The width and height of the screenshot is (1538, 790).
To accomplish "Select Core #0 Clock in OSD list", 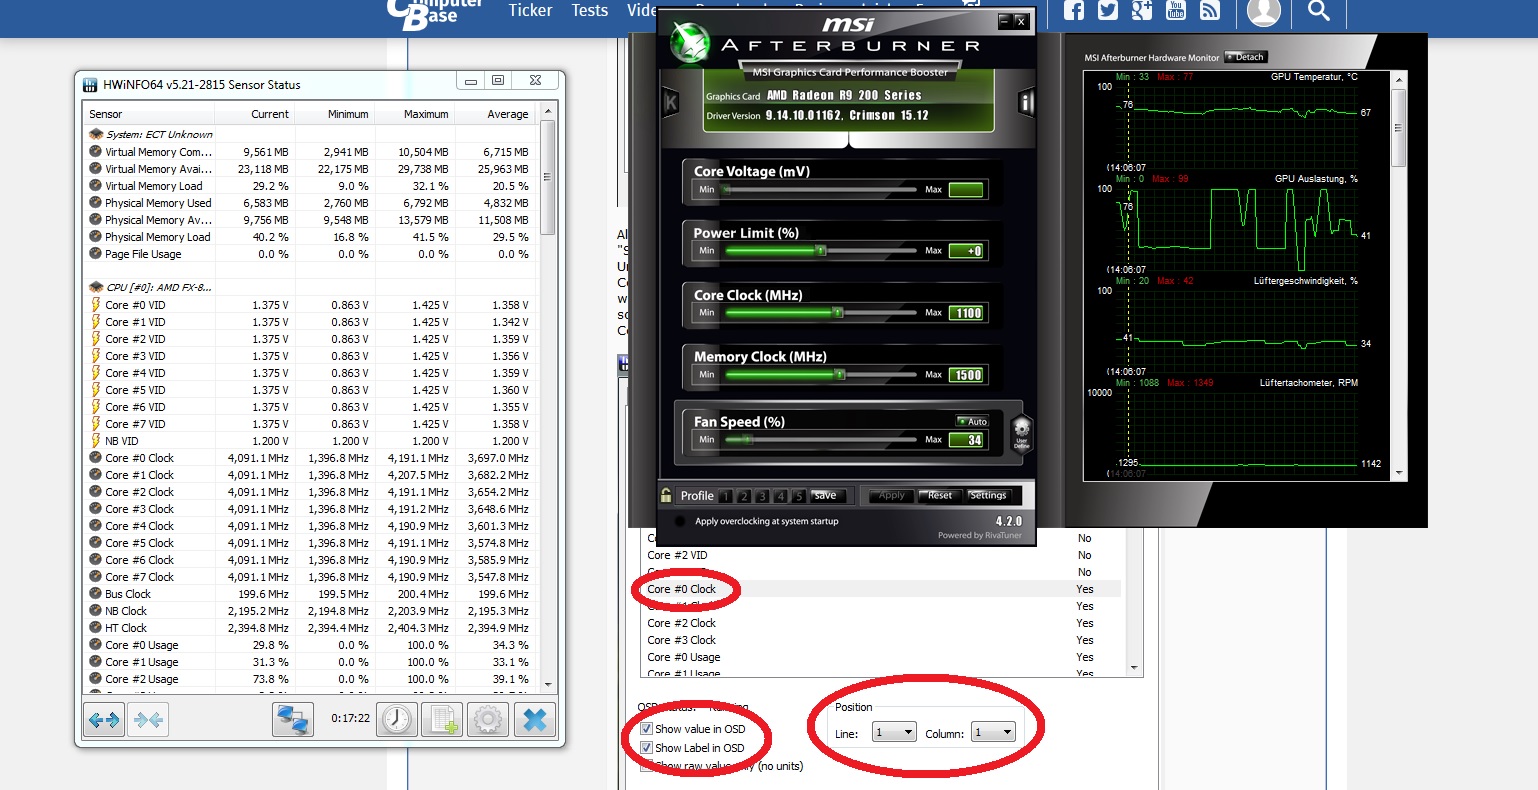I will pos(880,589).
